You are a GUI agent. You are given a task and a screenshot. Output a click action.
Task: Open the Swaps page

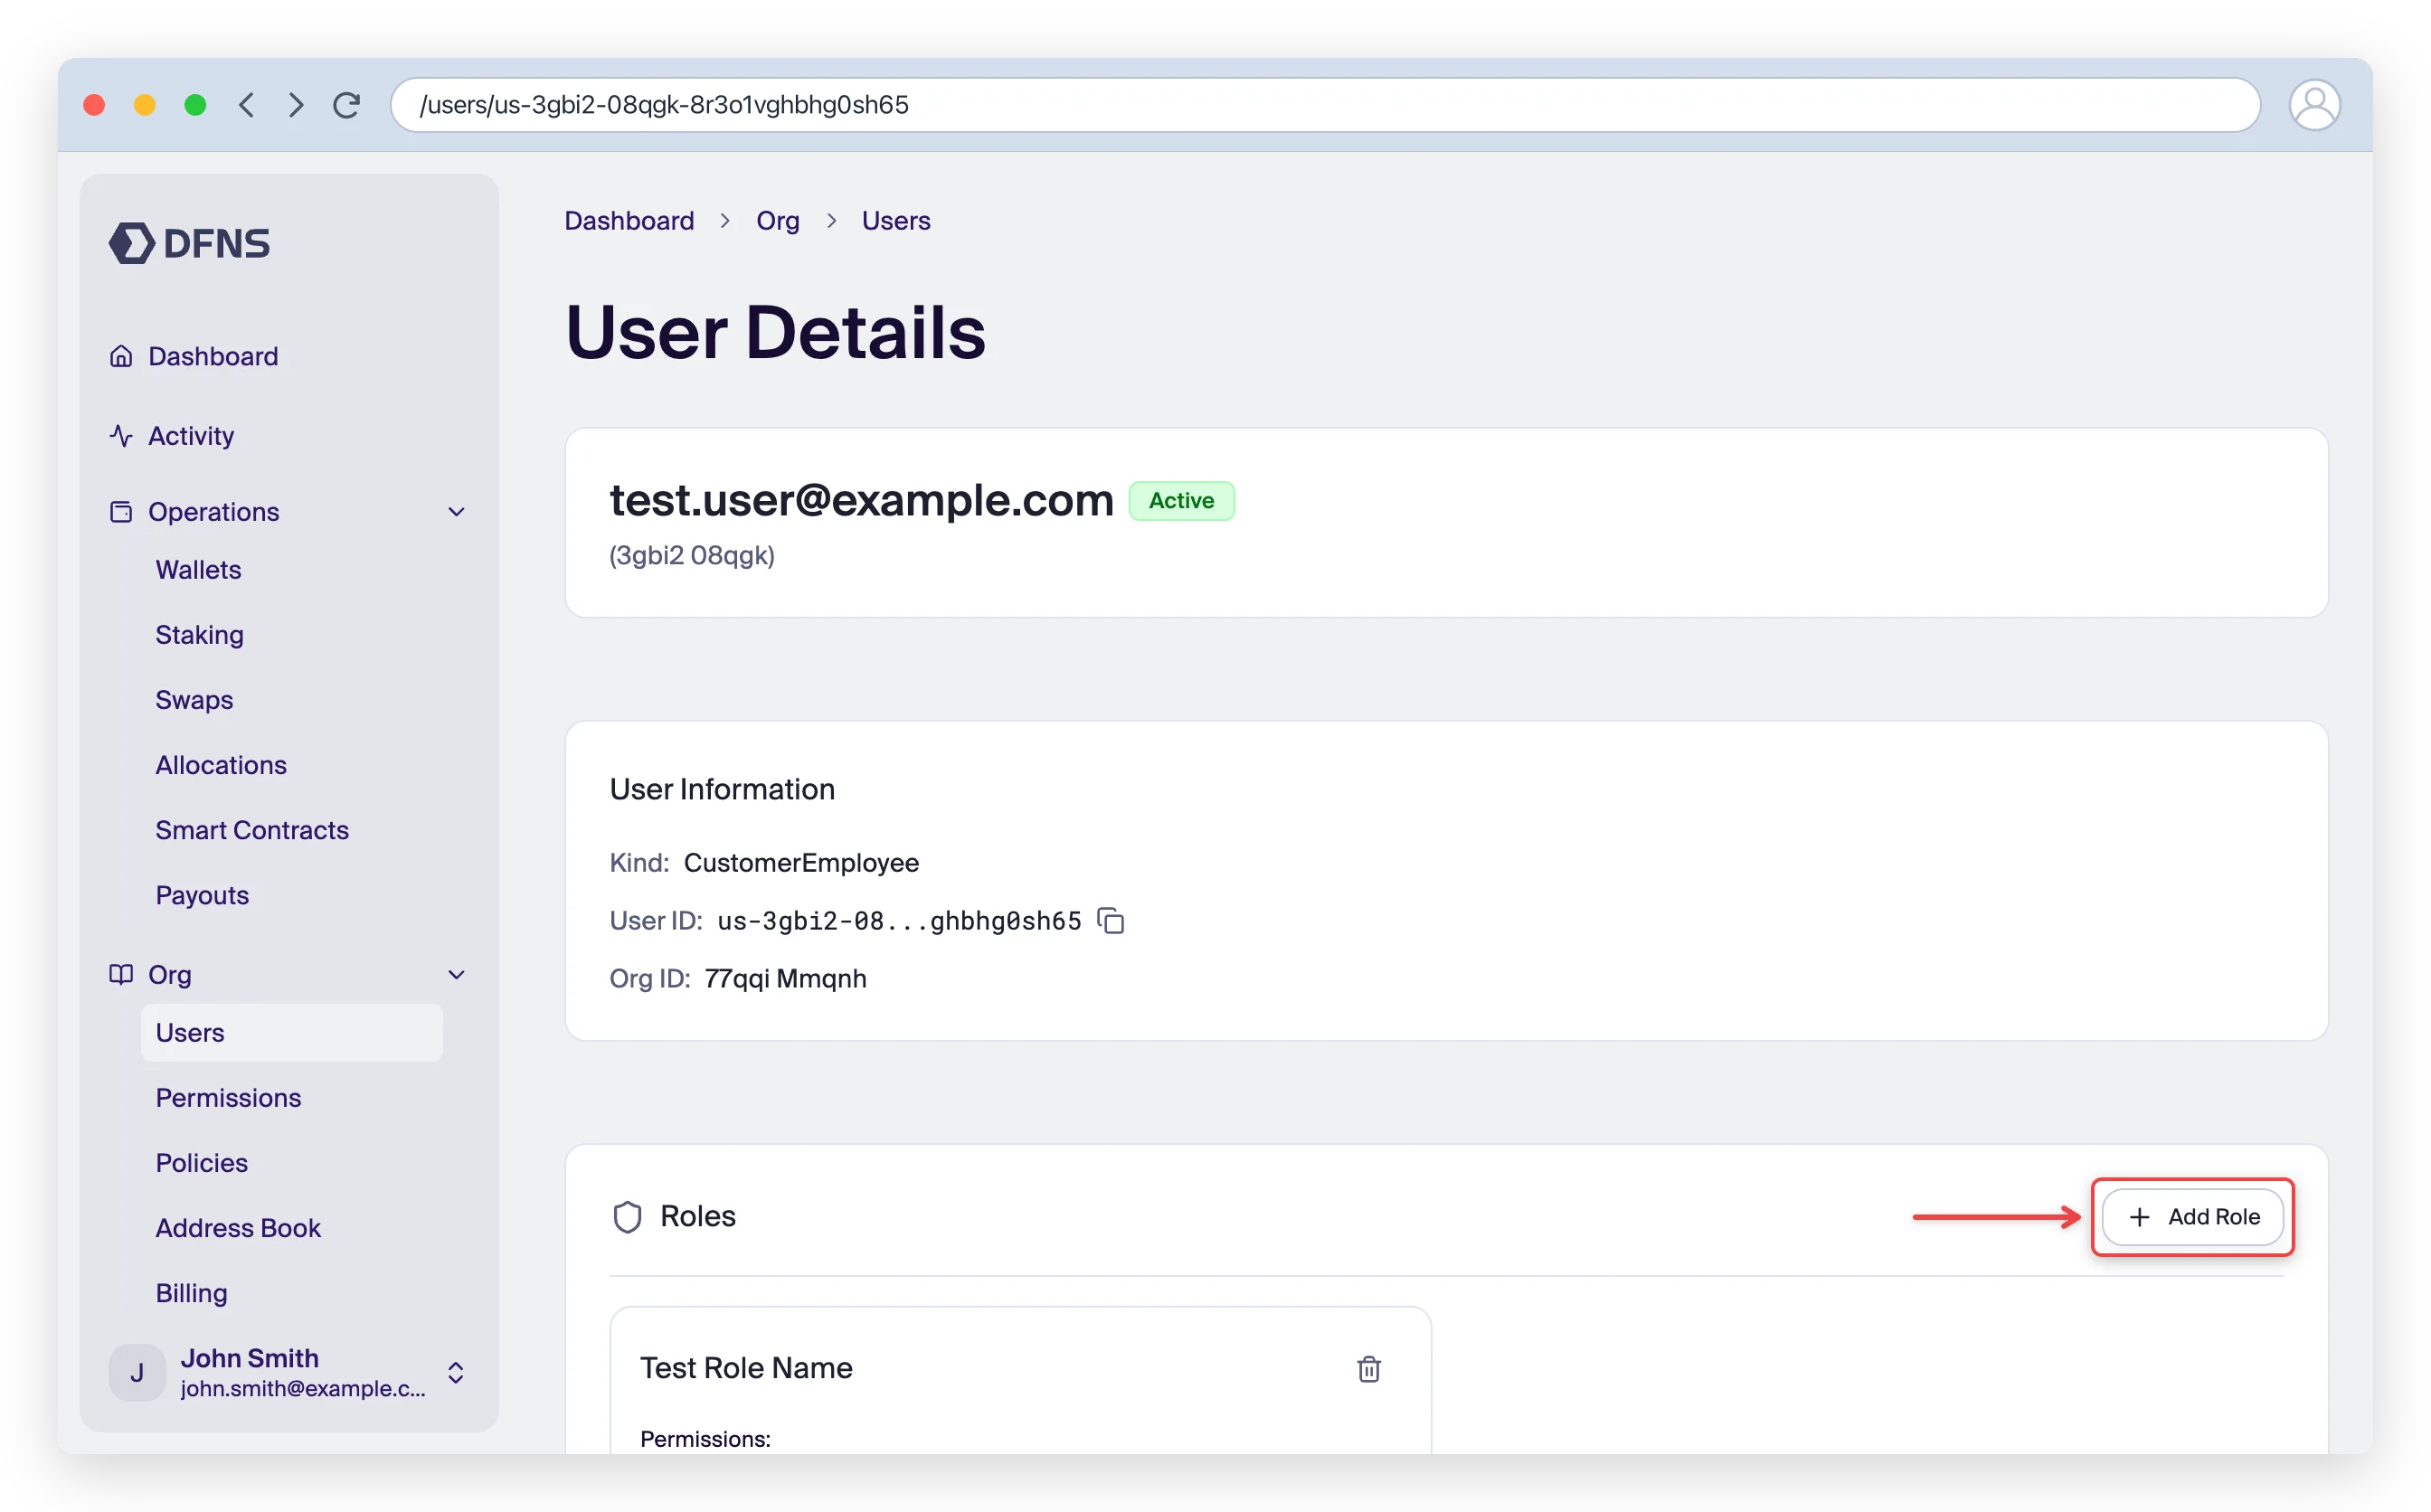(194, 700)
